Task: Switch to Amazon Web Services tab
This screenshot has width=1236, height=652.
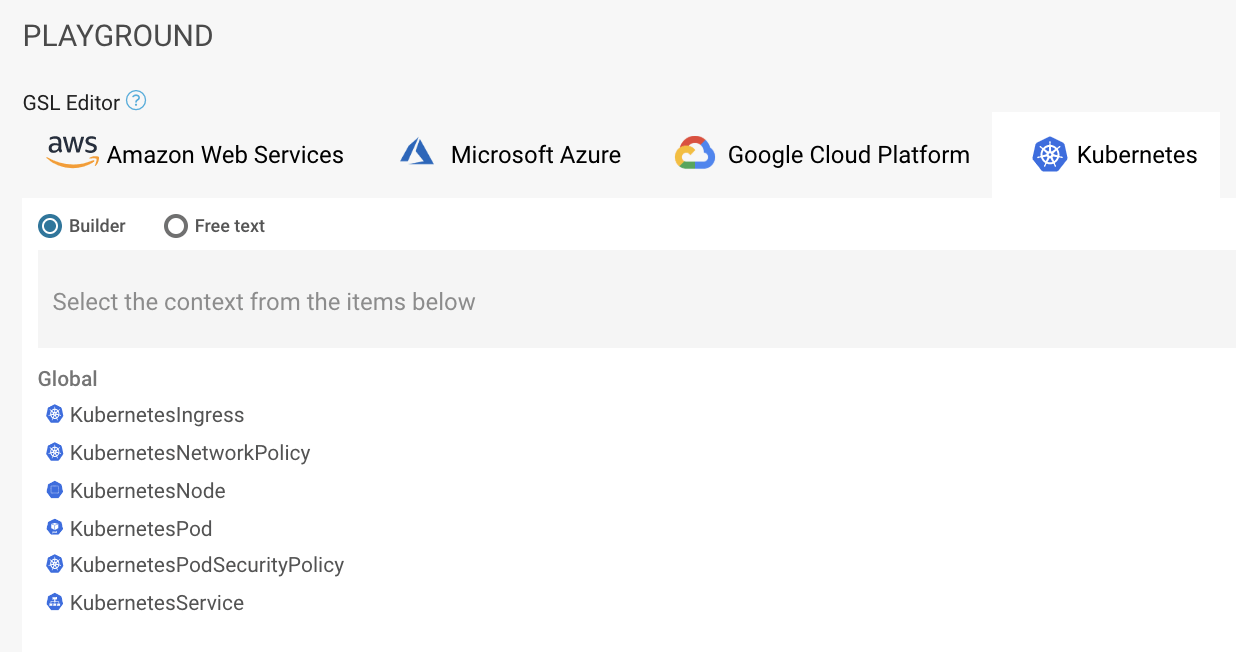Action: tap(195, 155)
